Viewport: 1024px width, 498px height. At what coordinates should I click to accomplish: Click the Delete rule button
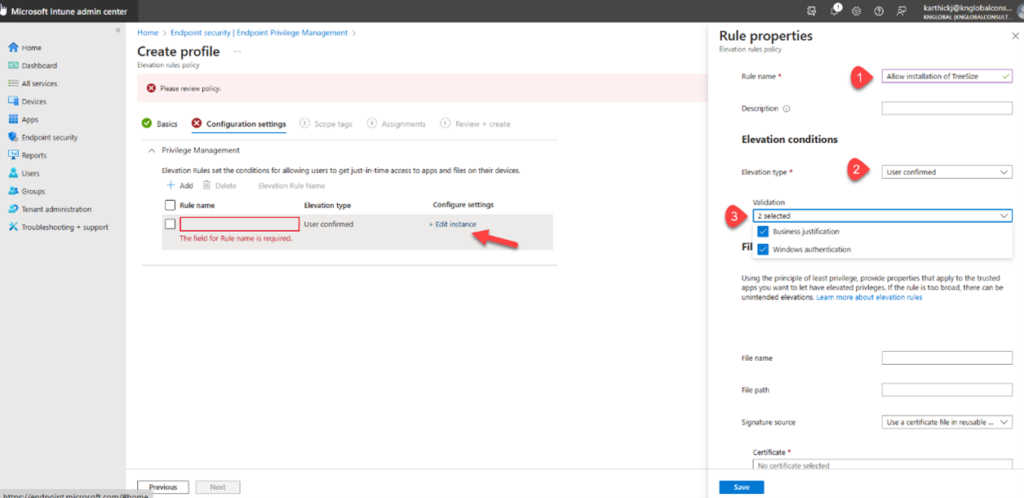point(219,185)
